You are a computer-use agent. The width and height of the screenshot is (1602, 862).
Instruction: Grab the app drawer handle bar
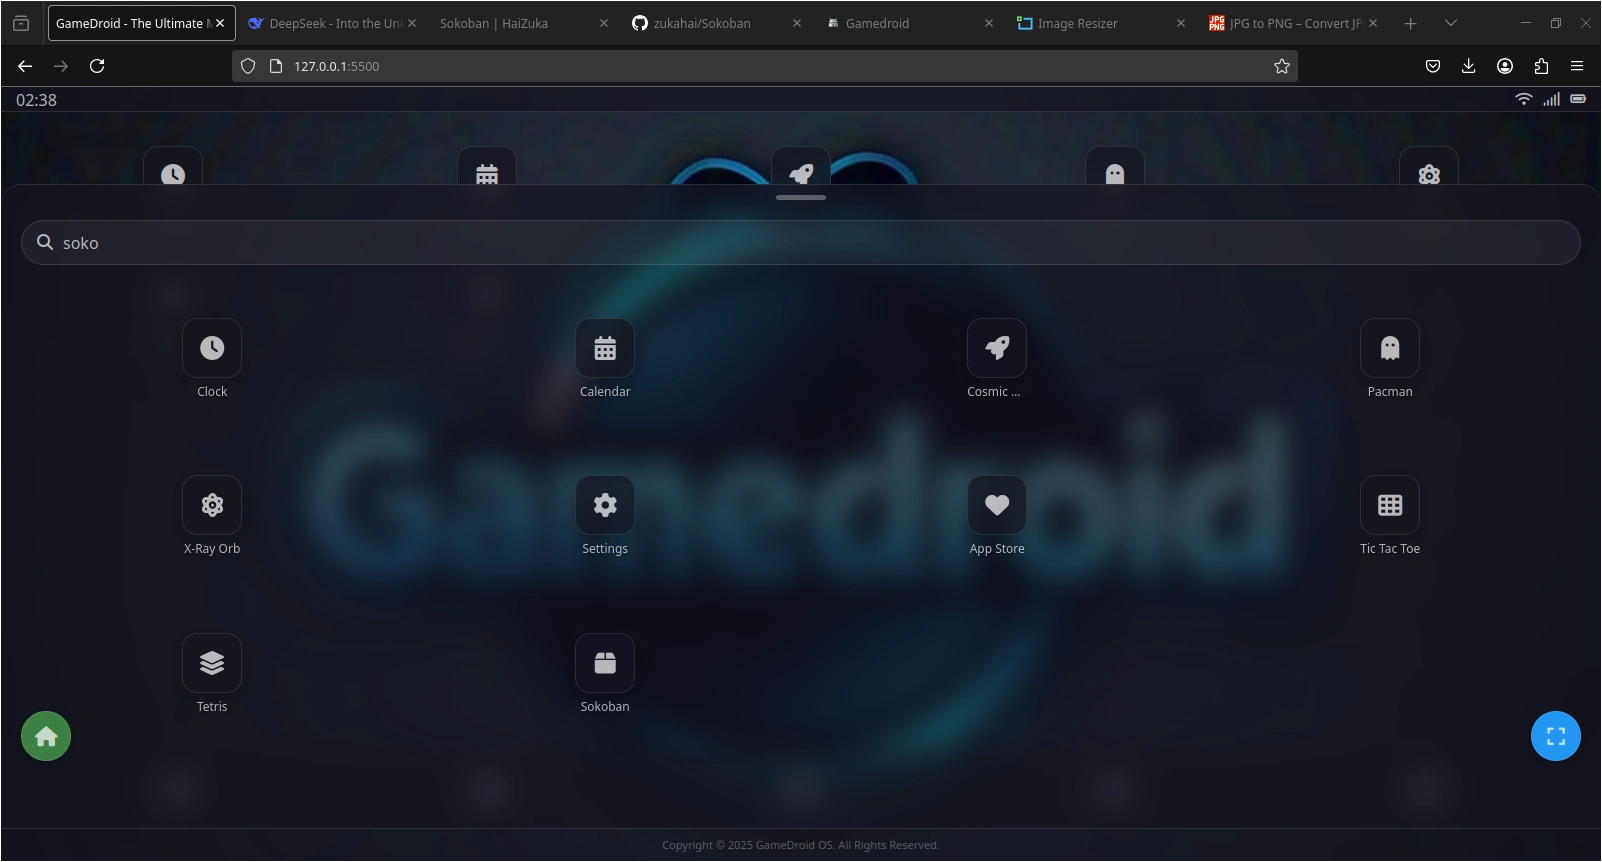[801, 197]
